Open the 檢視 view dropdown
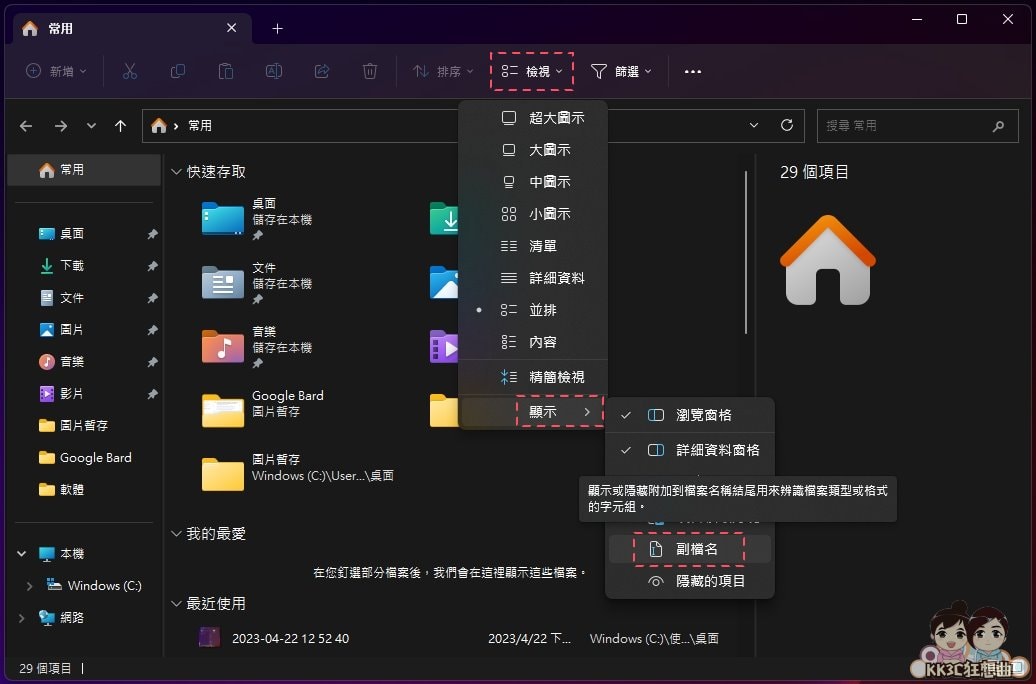The height and width of the screenshot is (684, 1036). 532,71
